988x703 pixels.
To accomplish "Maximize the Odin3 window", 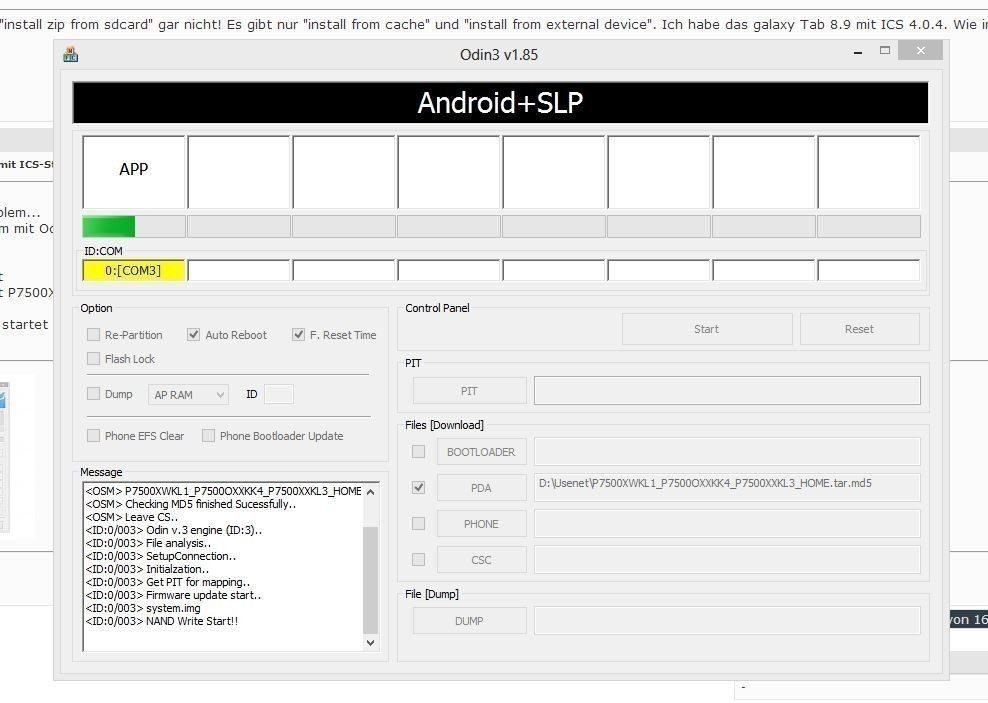I will tap(885, 51).
